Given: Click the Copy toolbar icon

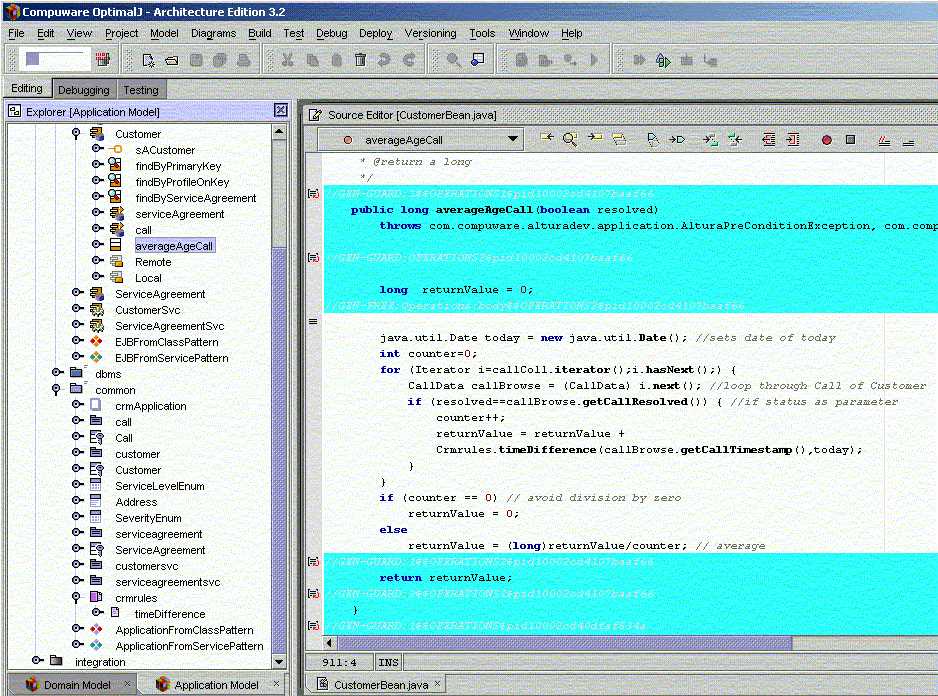Looking at the screenshot, I should [312, 60].
